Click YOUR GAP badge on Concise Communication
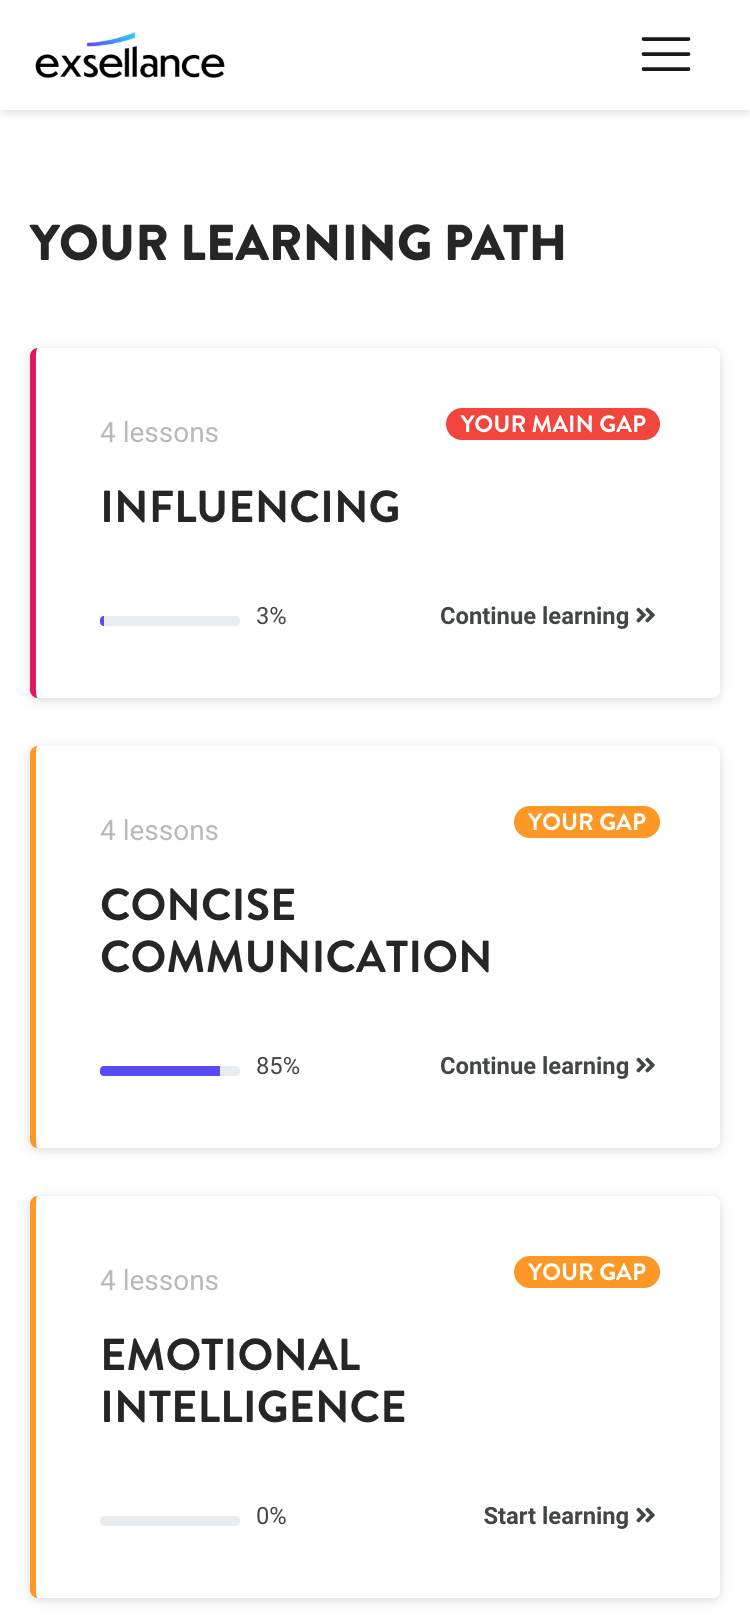 pos(587,822)
